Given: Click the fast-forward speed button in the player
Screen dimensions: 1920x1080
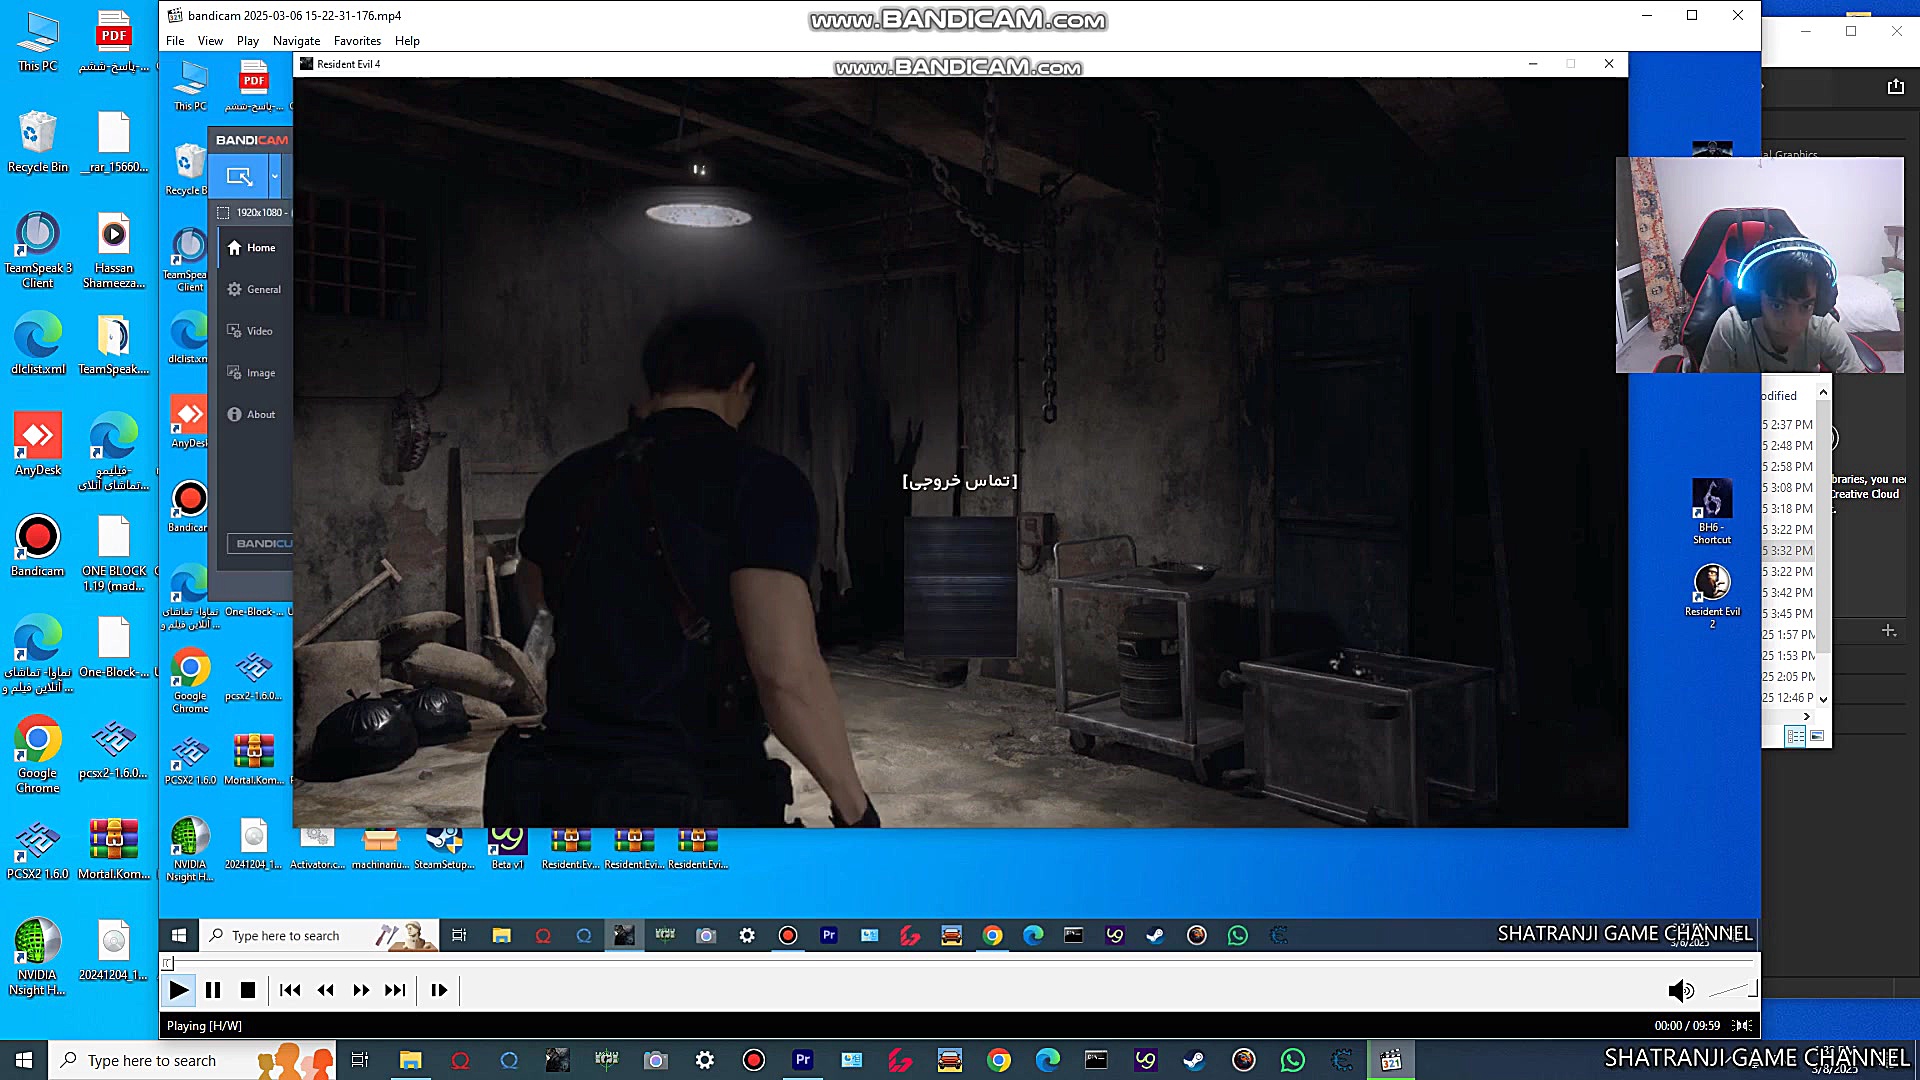Looking at the screenshot, I should coord(361,990).
